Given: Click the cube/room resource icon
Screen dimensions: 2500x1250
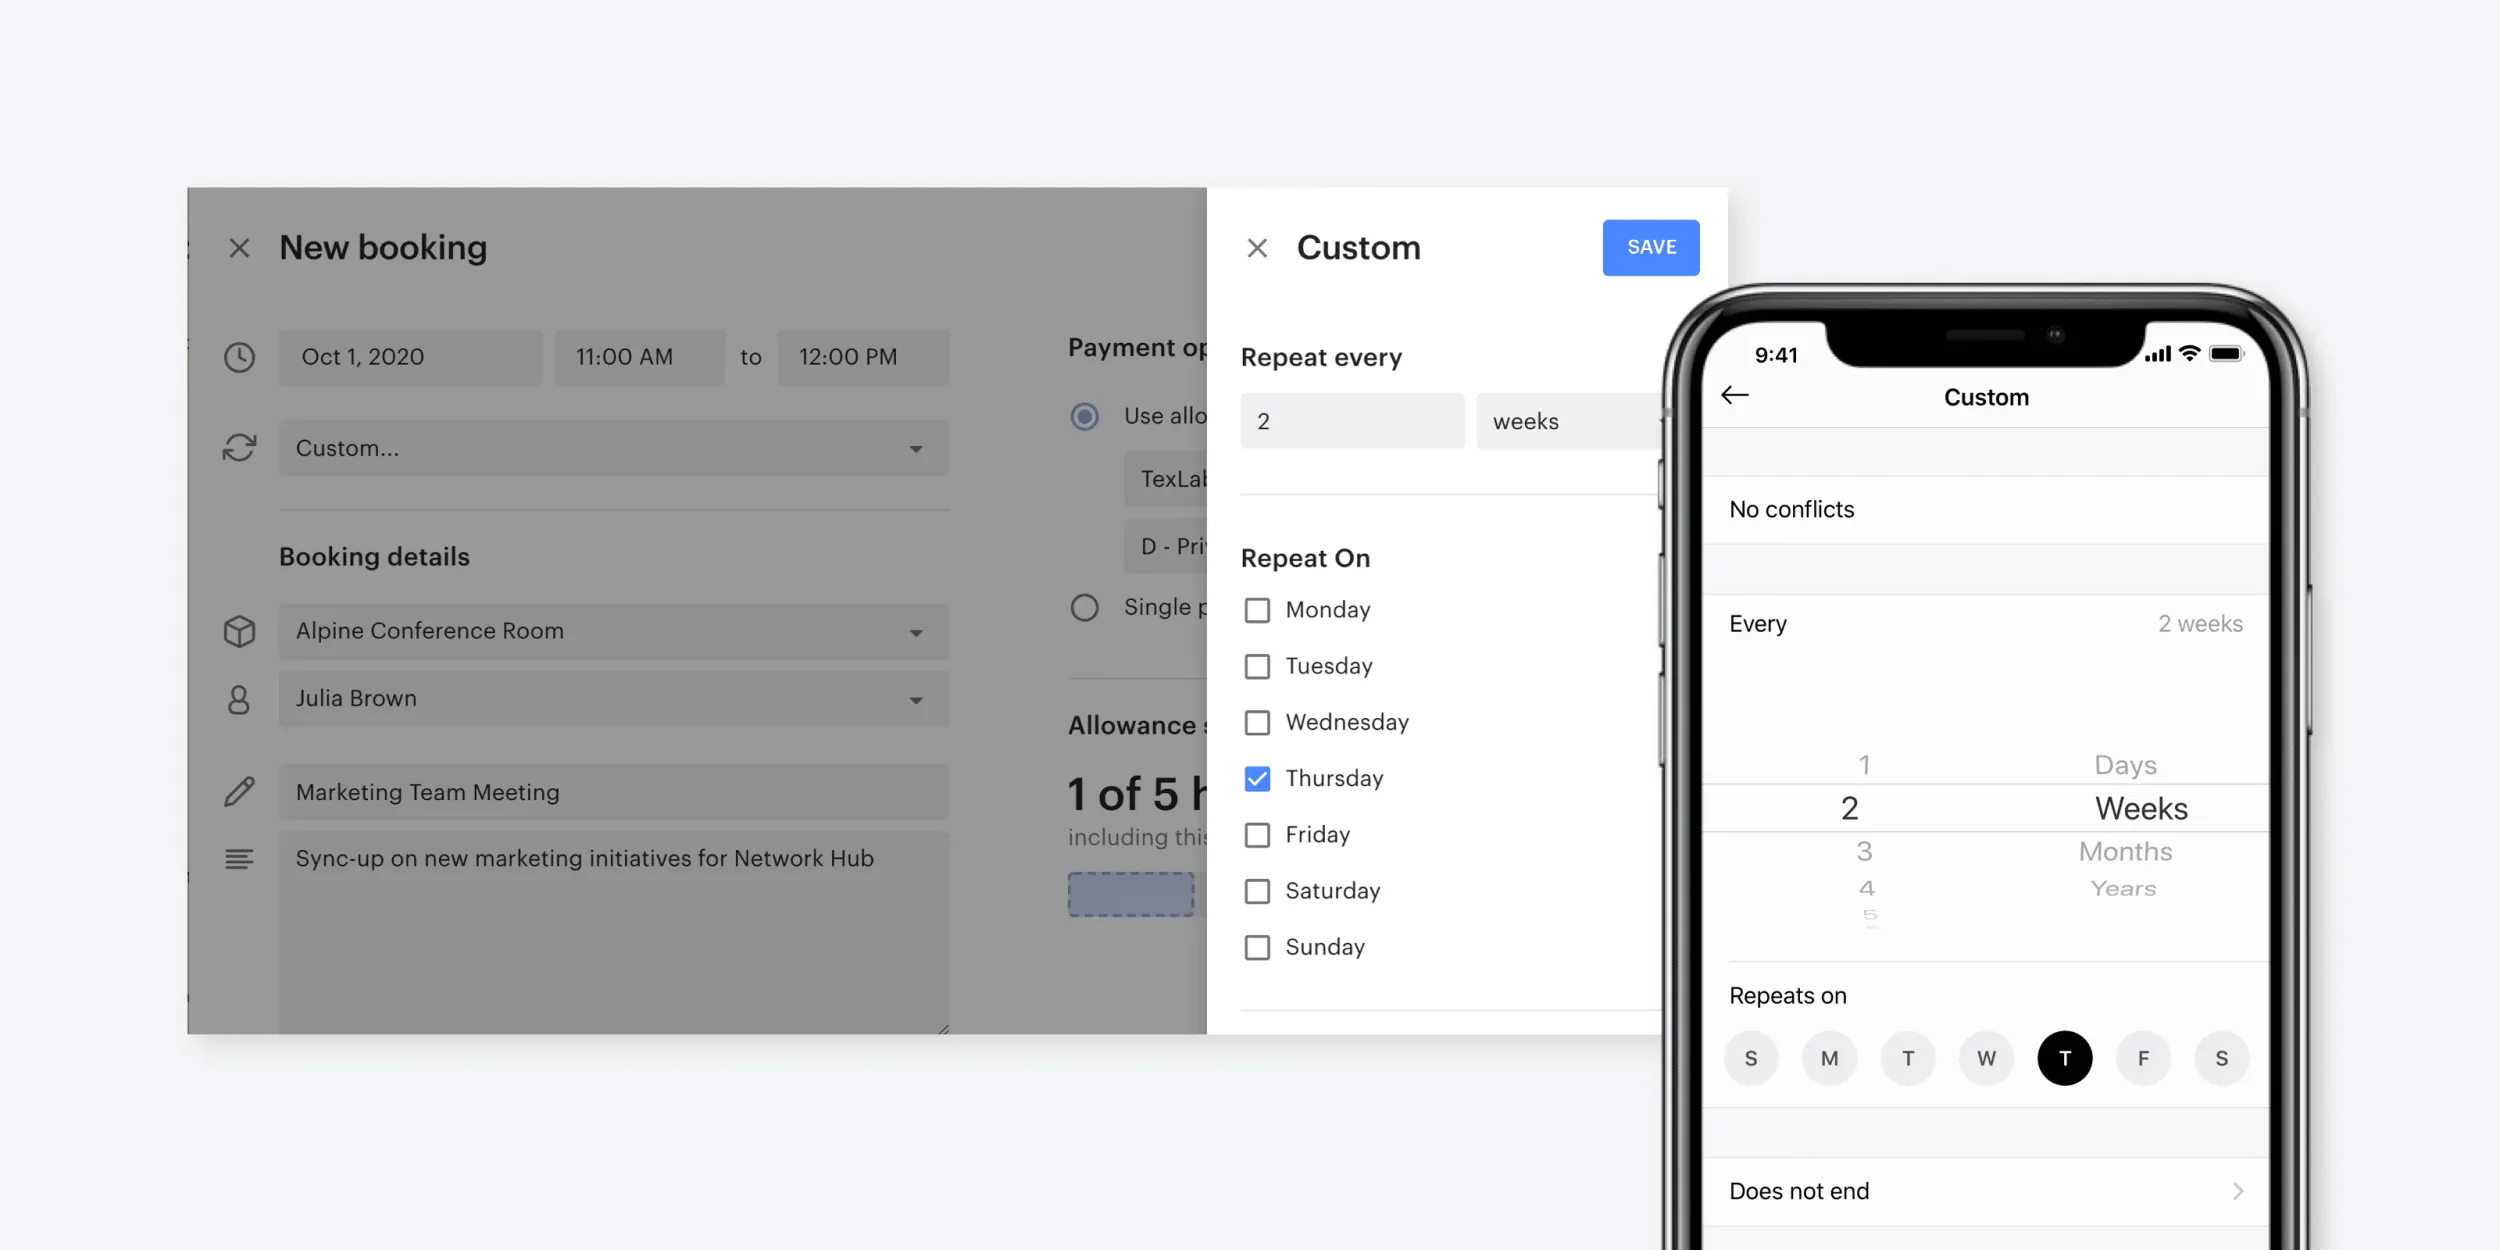Looking at the screenshot, I should [239, 628].
